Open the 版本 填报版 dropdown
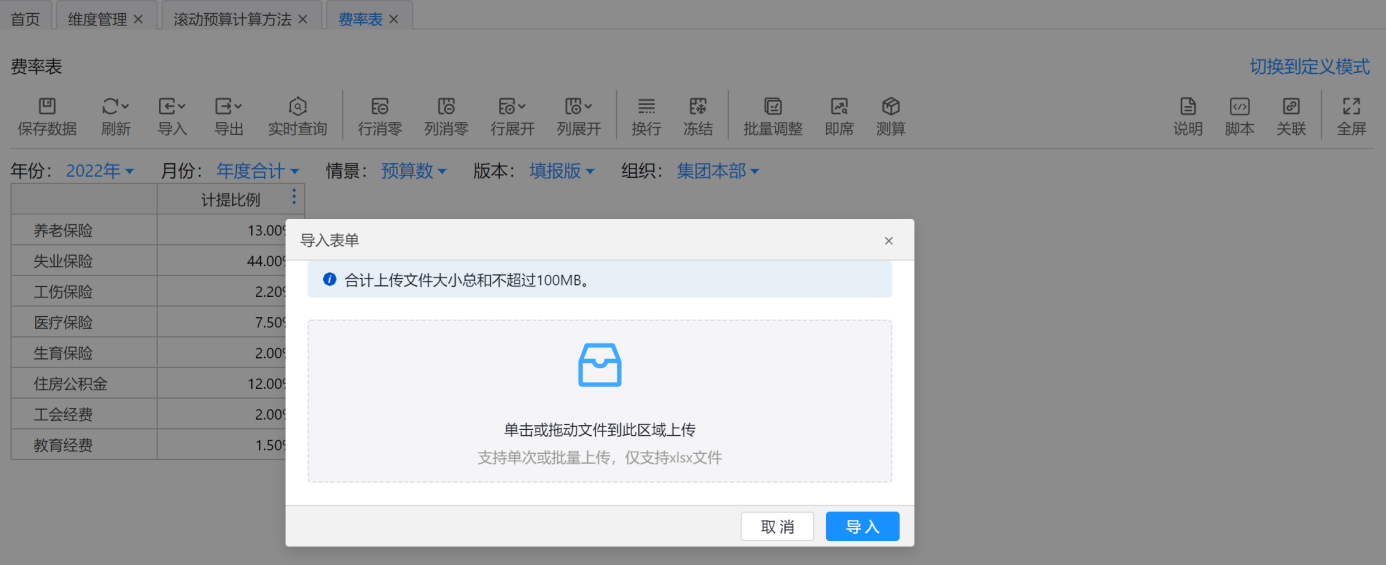The height and width of the screenshot is (565, 1386). click(x=561, y=171)
